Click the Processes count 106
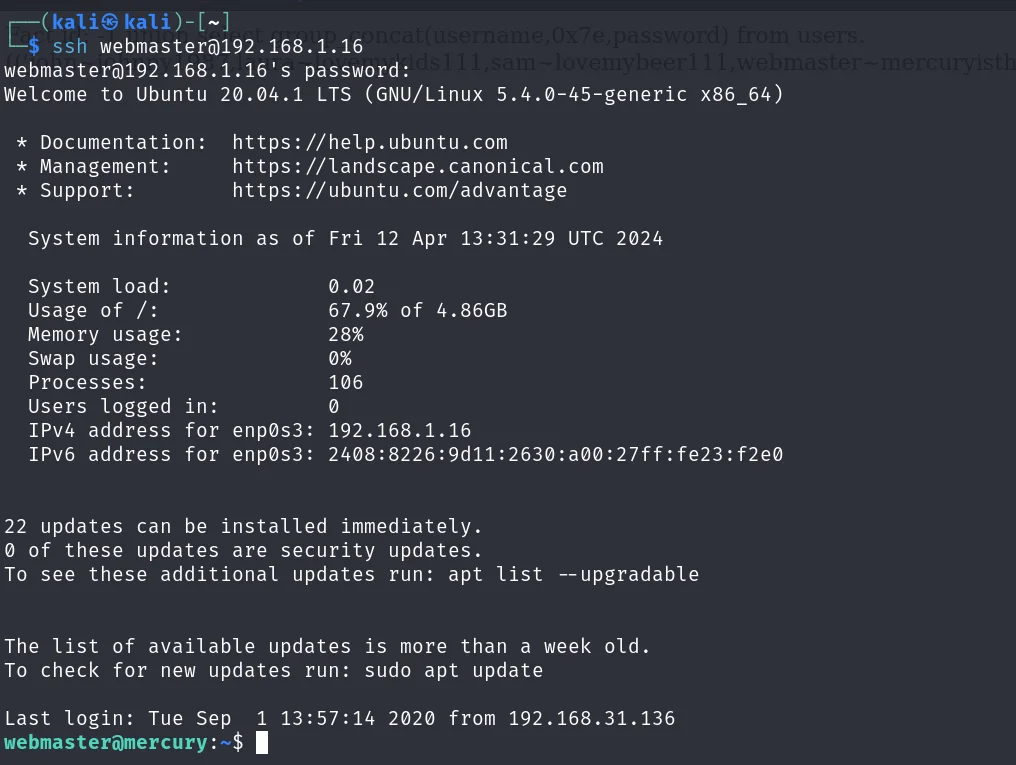1016x765 pixels. 346,382
